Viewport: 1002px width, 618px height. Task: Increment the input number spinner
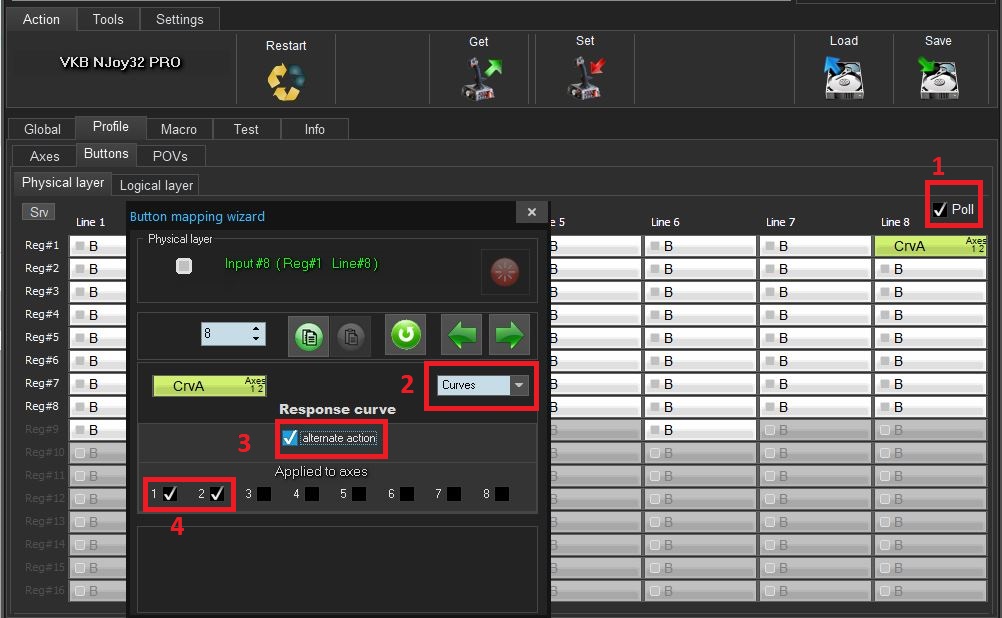click(257, 328)
